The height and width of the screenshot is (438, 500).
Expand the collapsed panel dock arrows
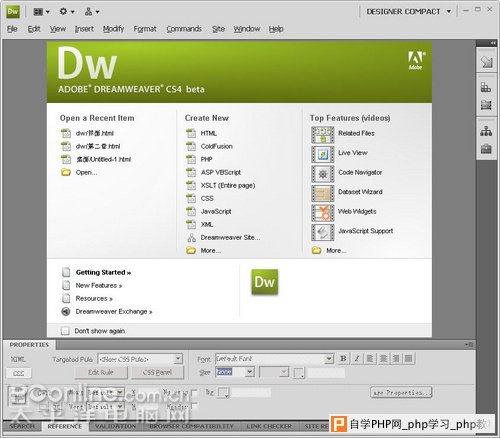493,43
